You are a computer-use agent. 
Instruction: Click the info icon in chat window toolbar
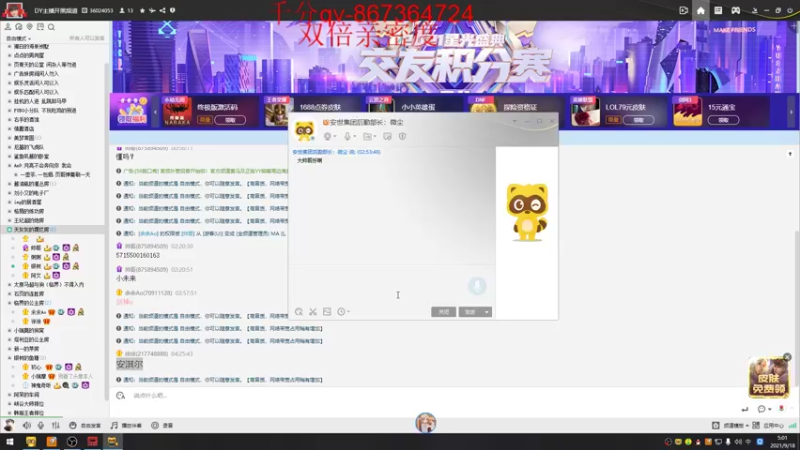click(403, 136)
